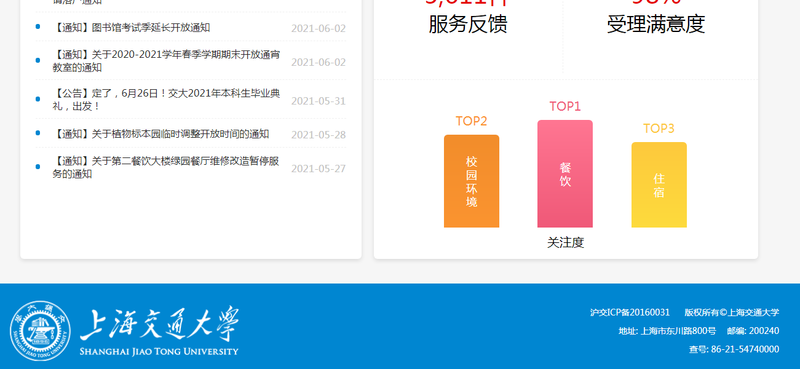Viewport: 800px width, 369px height.
Task: Click the TOP3 label
Action: [659, 128]
